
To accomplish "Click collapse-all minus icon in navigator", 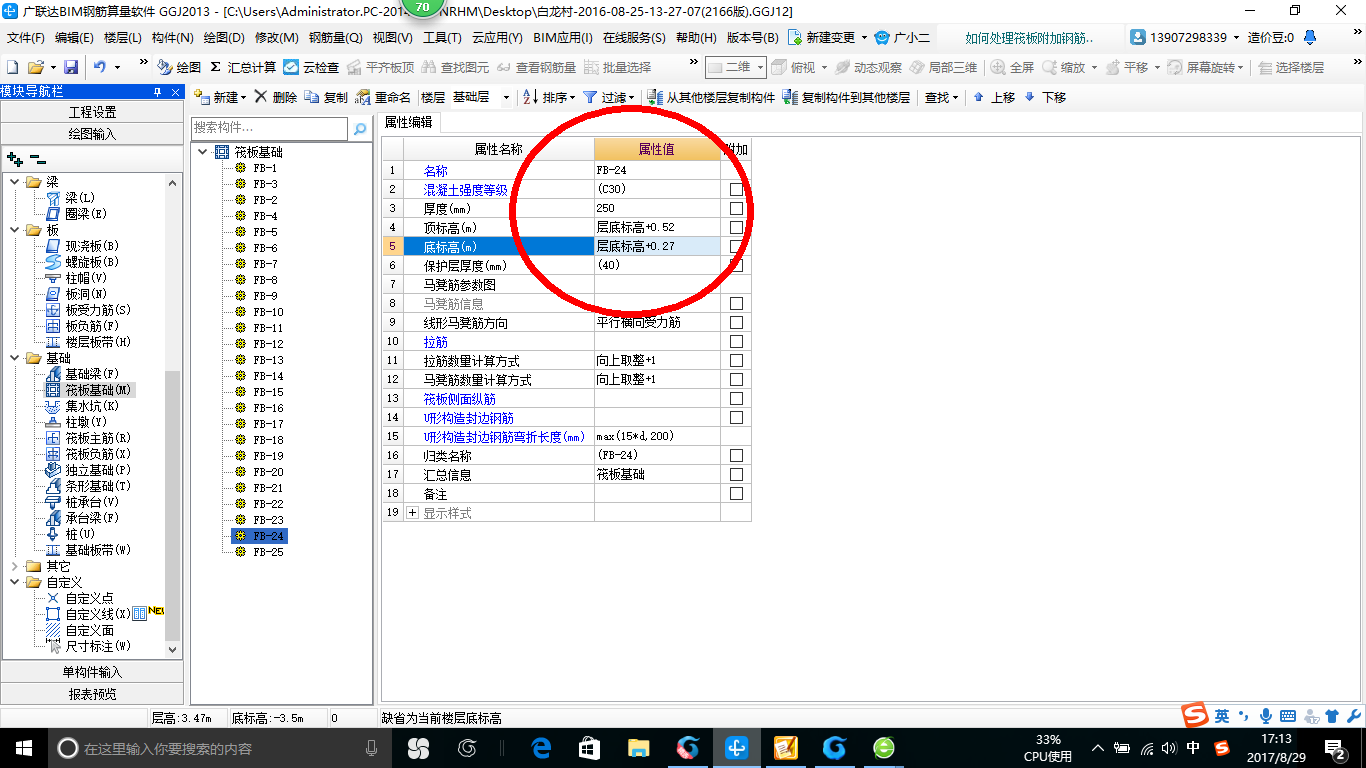I will [x=37, y=159].
